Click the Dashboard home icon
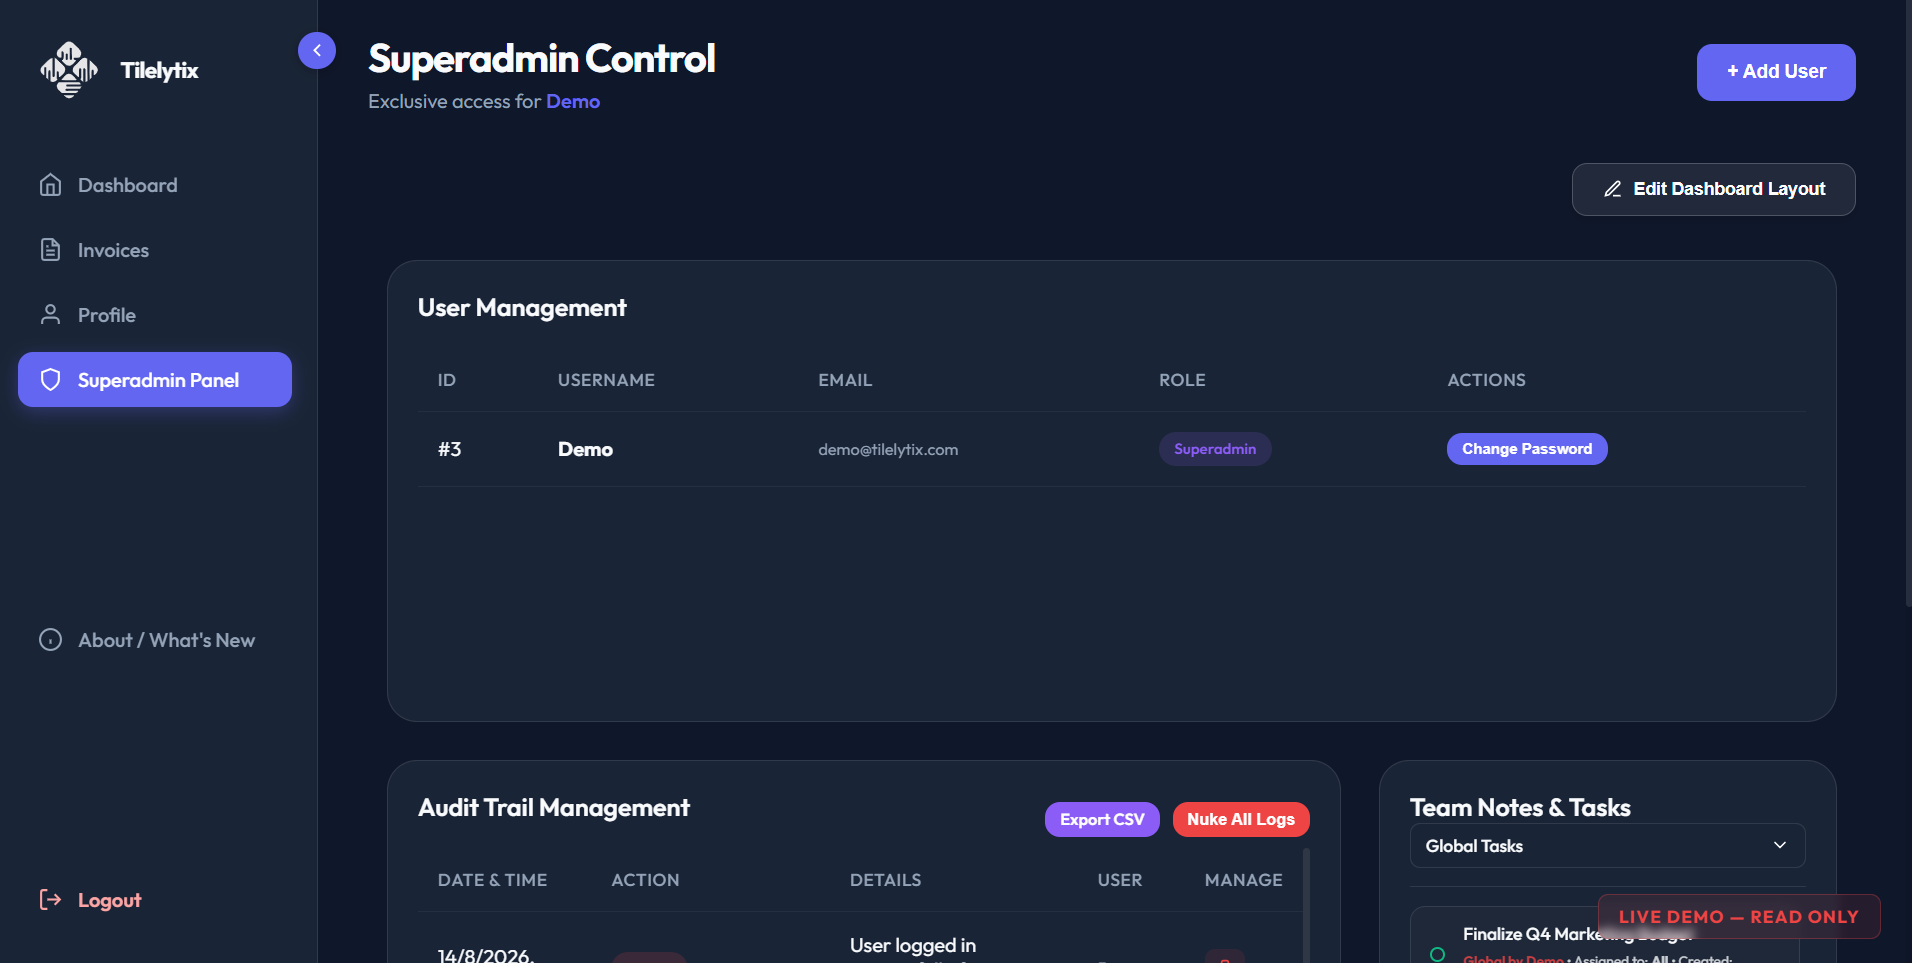1912x963 pixels. coord(50,185)
